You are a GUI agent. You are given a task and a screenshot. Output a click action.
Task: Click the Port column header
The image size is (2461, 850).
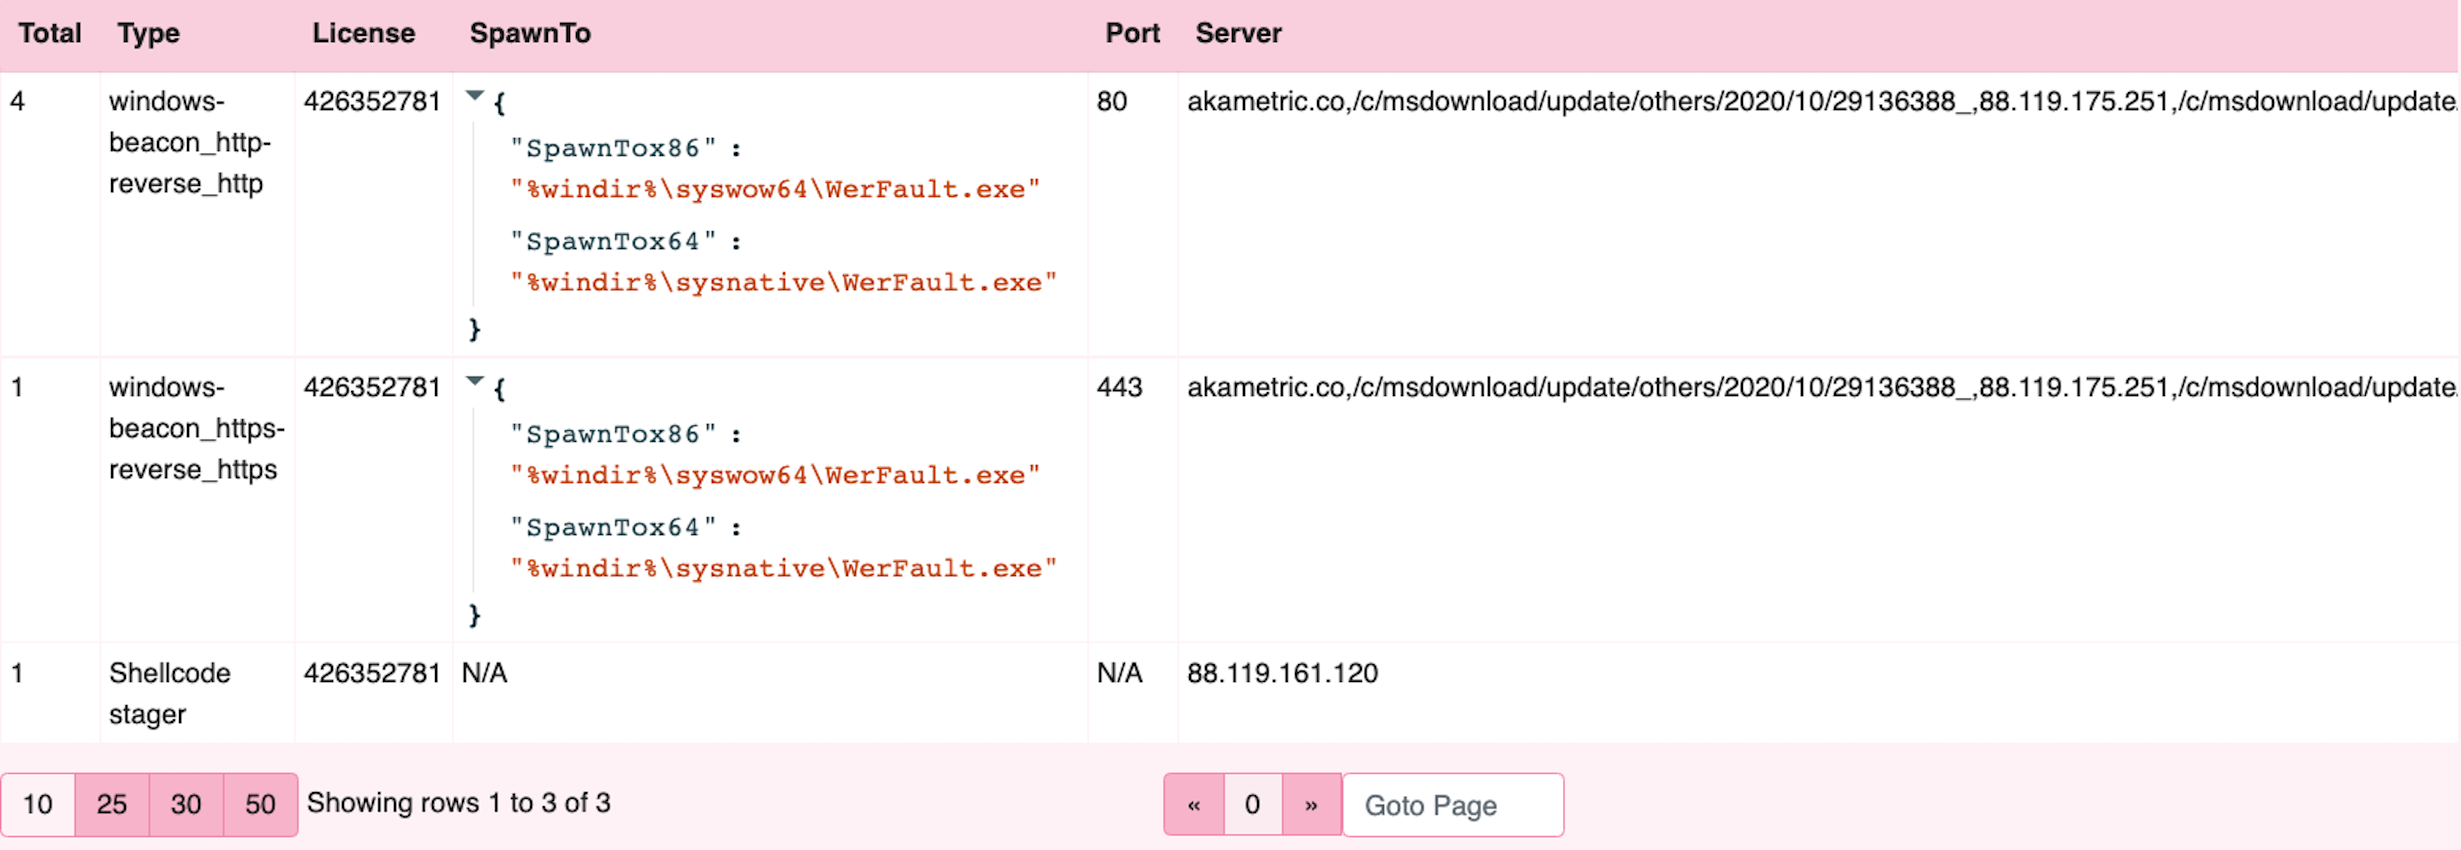[x=1132, y=34]
